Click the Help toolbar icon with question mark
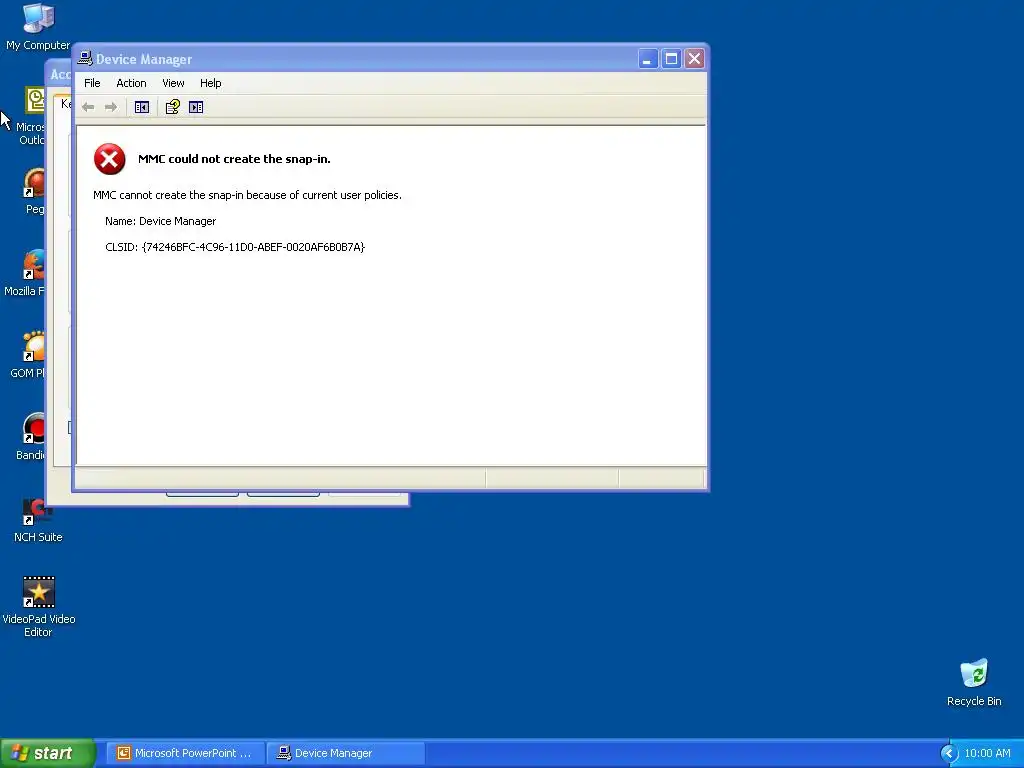This screenshot has width=1024, height=768. [x=172, y=107]
